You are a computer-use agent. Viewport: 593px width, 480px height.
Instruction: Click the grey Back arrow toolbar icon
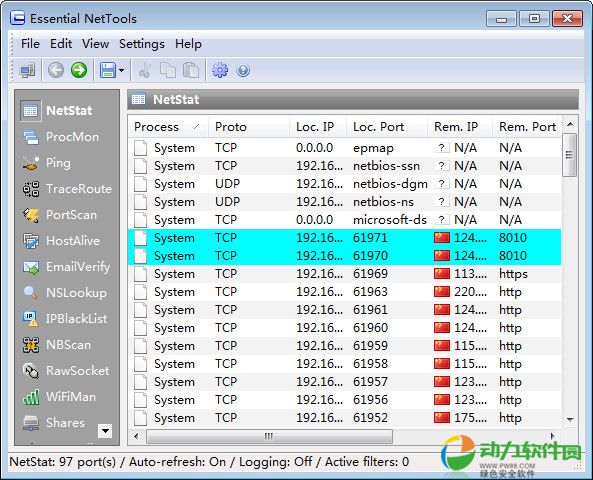click(x=56, y=70)
